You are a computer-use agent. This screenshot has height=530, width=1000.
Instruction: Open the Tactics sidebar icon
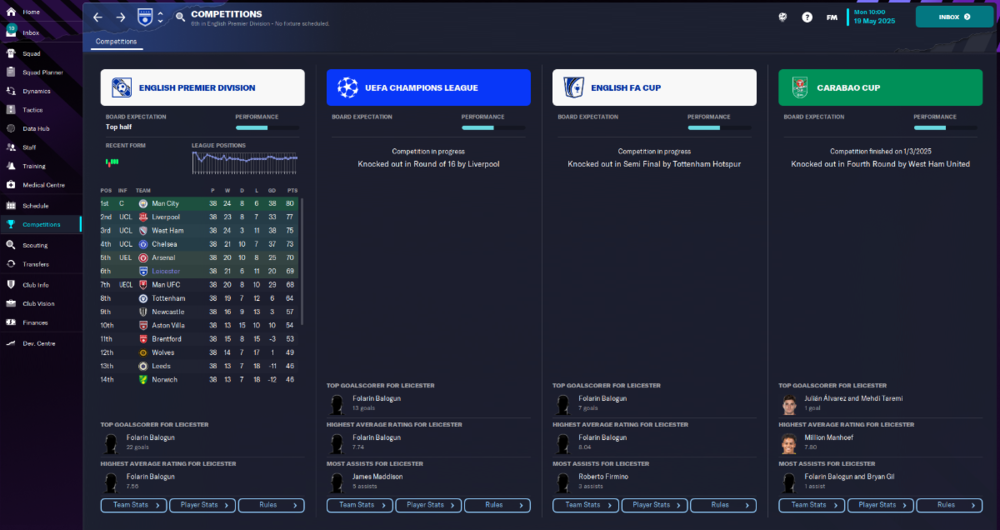pyautogui.click(x=11, y=110)
